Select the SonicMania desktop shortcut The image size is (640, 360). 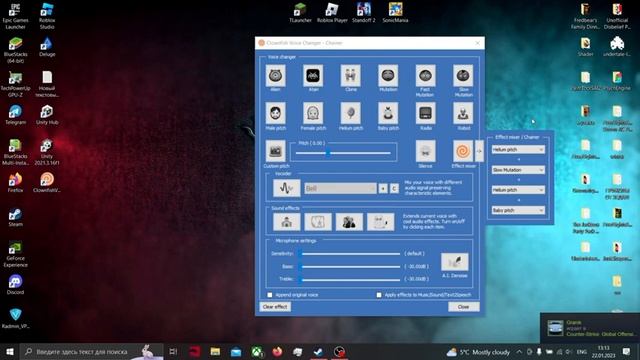point(395,13)
